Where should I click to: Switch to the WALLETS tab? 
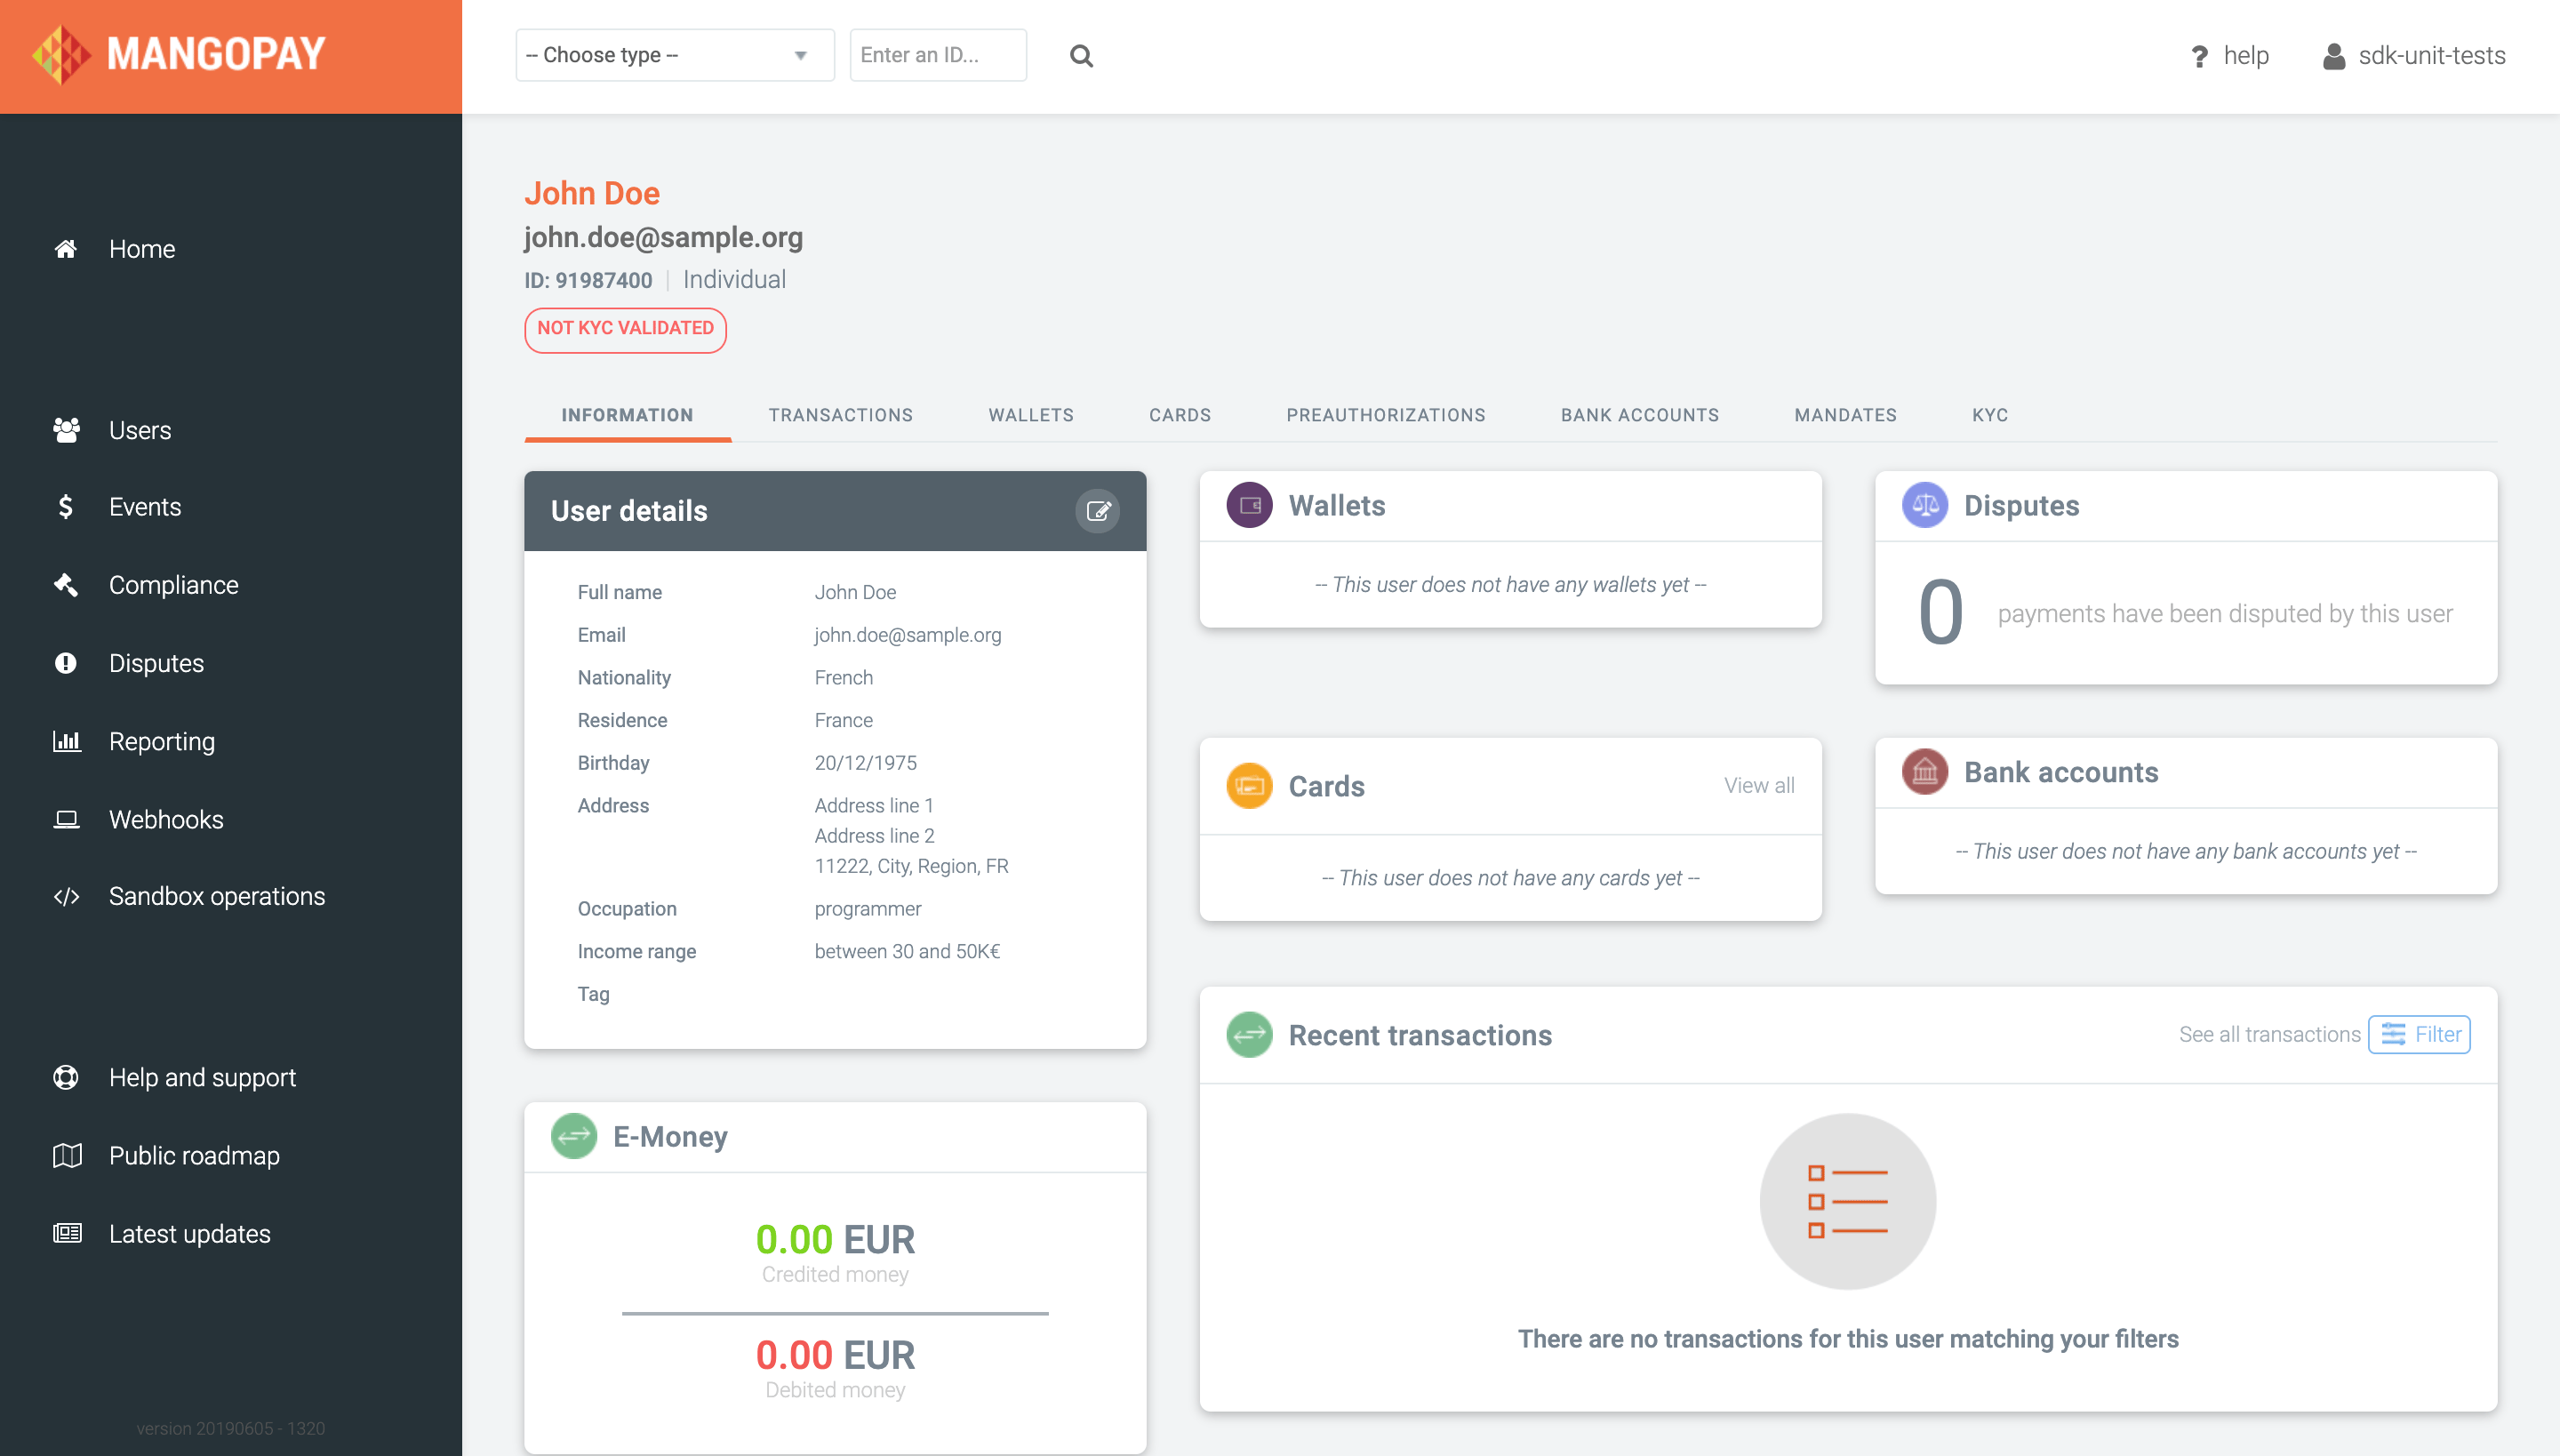coord(1030,415)
